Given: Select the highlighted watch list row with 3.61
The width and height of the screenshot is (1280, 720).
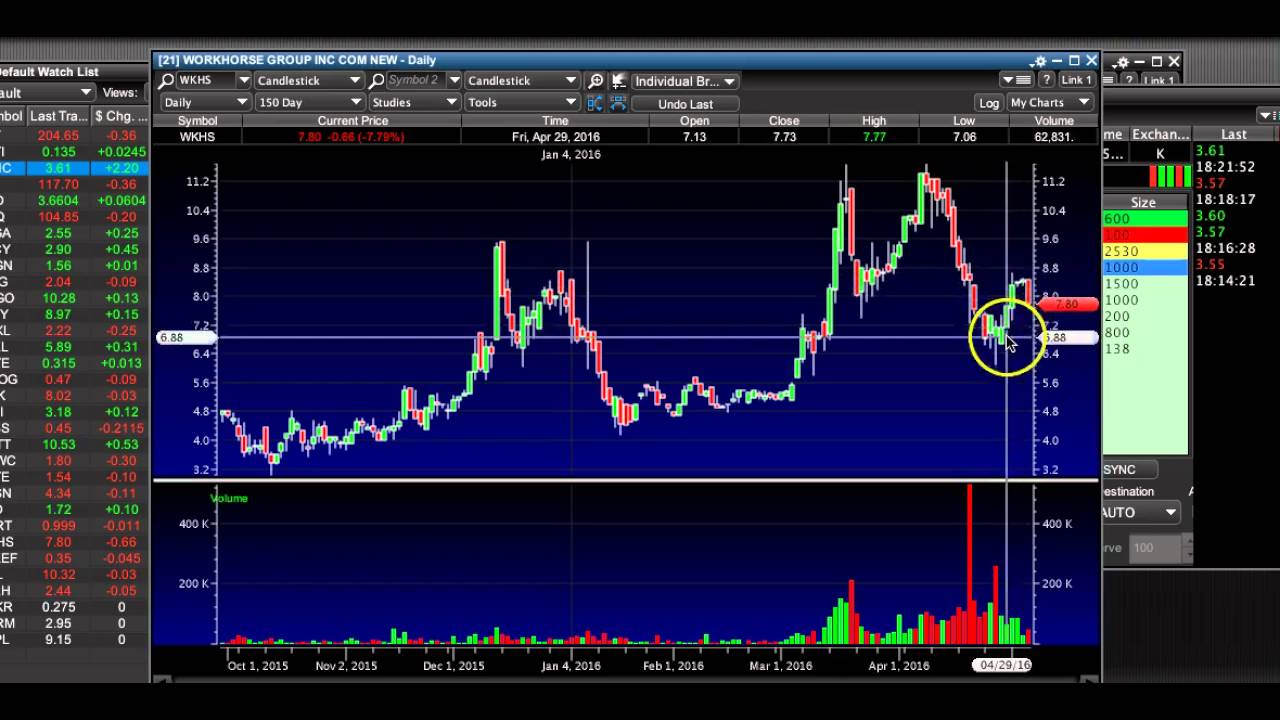Looking at the screenshot, I should [x=74, y=168].
